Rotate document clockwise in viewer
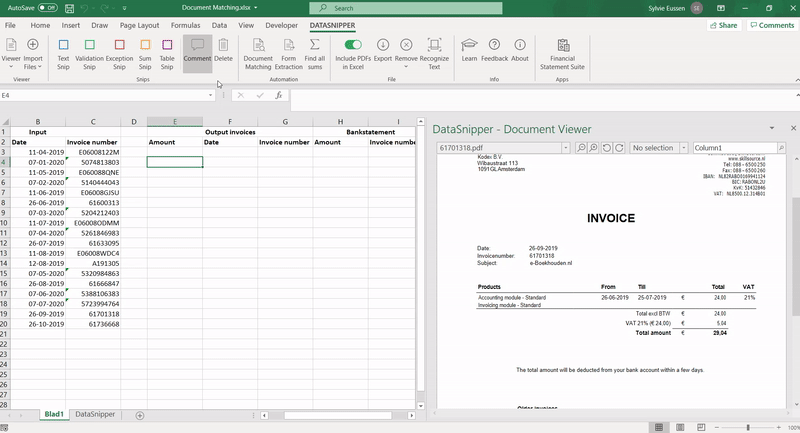800x433 pixels. pos(619,148)
